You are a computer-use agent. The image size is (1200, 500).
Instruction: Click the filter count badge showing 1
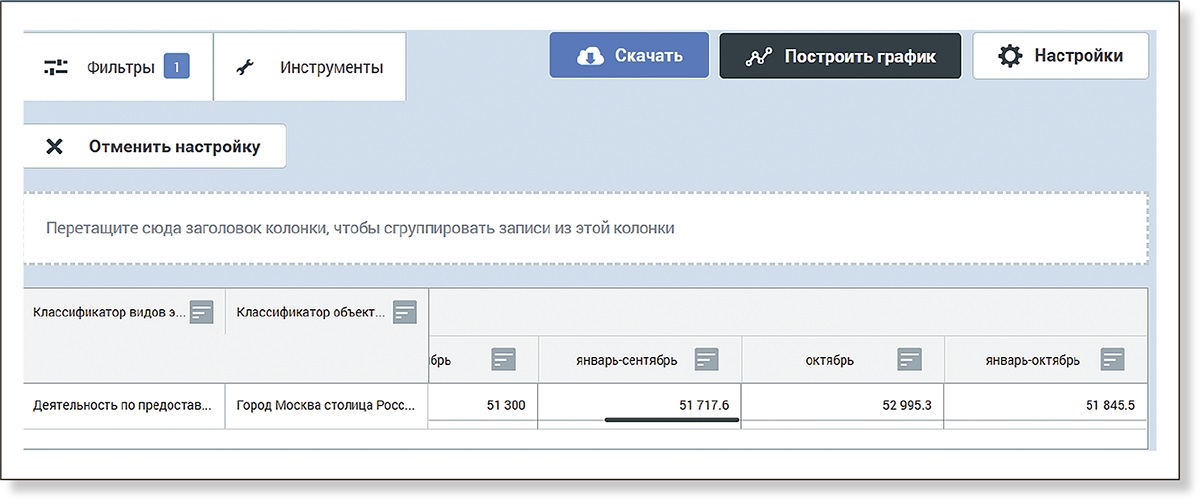(x=176, y=68)
